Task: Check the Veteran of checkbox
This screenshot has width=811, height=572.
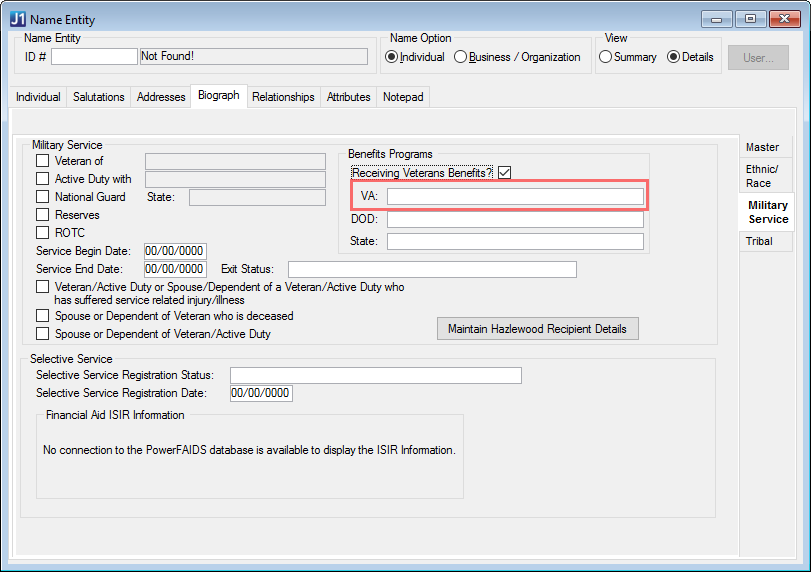Action: (x=42, y=161)
